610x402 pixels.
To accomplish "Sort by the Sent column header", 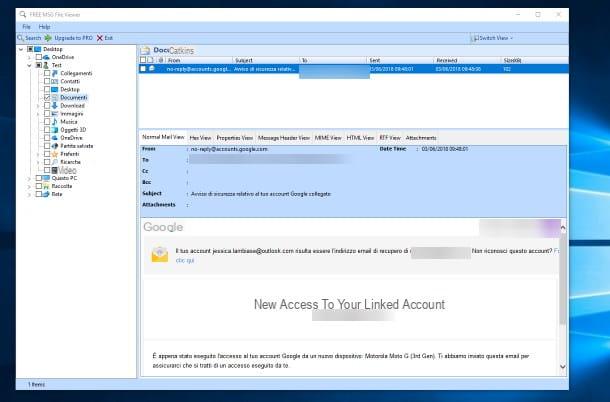I will (x=400, y=60).
